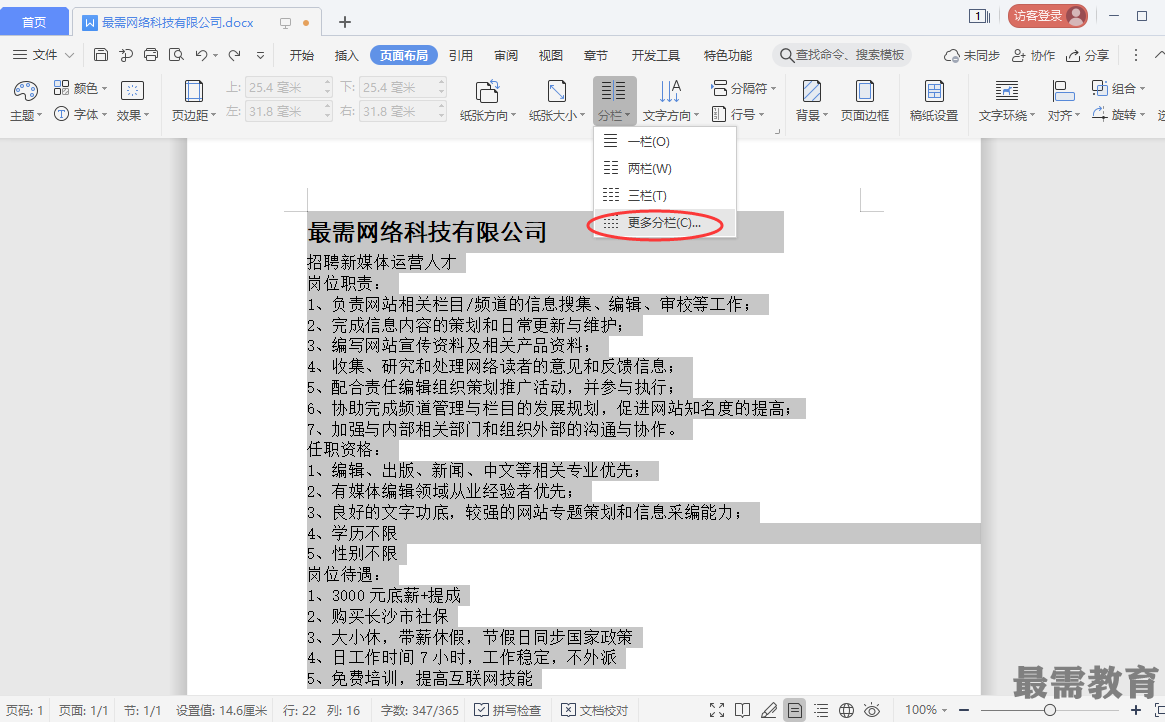
Task: Open the 视图 ribbon tab
Action: (x=551, y=55)
